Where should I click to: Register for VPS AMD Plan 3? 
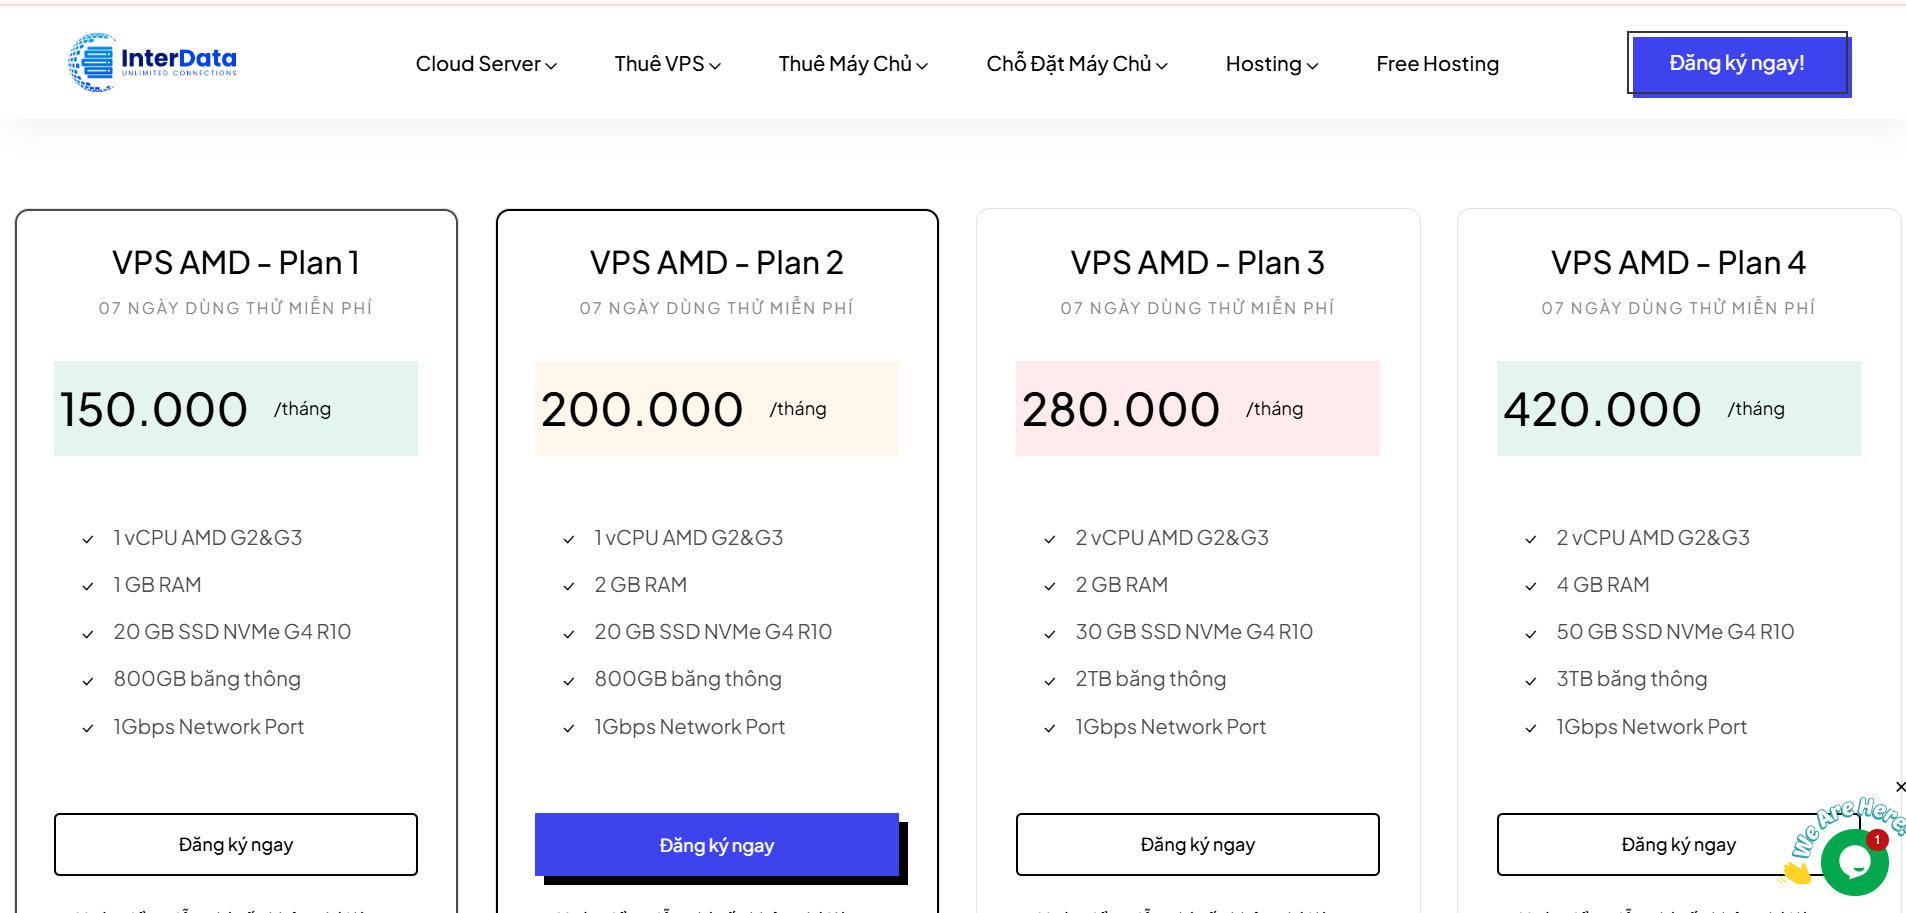1197,844
